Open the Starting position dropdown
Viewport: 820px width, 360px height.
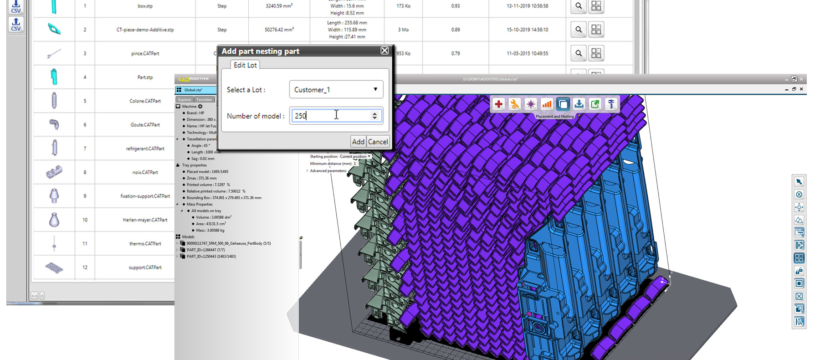pos(355,156)
